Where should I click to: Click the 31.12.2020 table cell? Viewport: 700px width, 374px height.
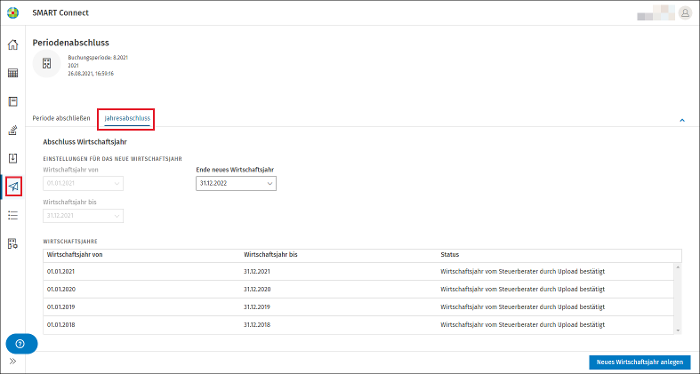tap(257, 289)
